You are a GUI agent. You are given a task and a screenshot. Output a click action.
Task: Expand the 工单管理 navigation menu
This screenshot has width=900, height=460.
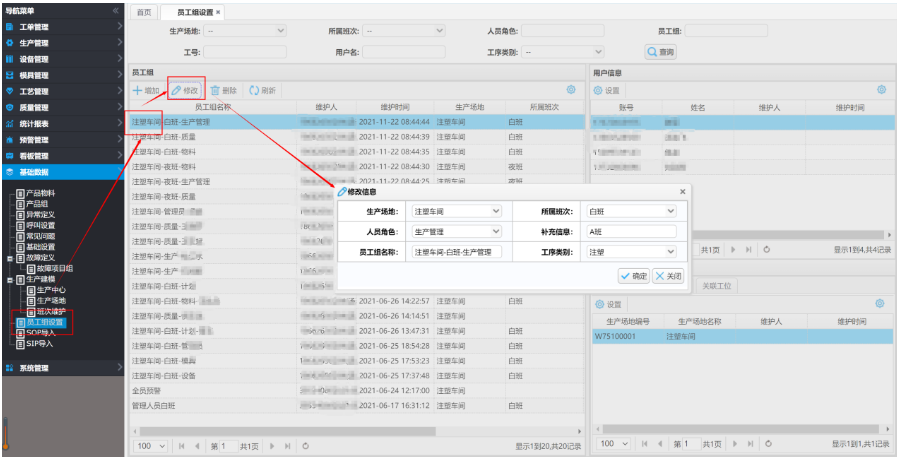pyautogui.click(x=60, y=27)
